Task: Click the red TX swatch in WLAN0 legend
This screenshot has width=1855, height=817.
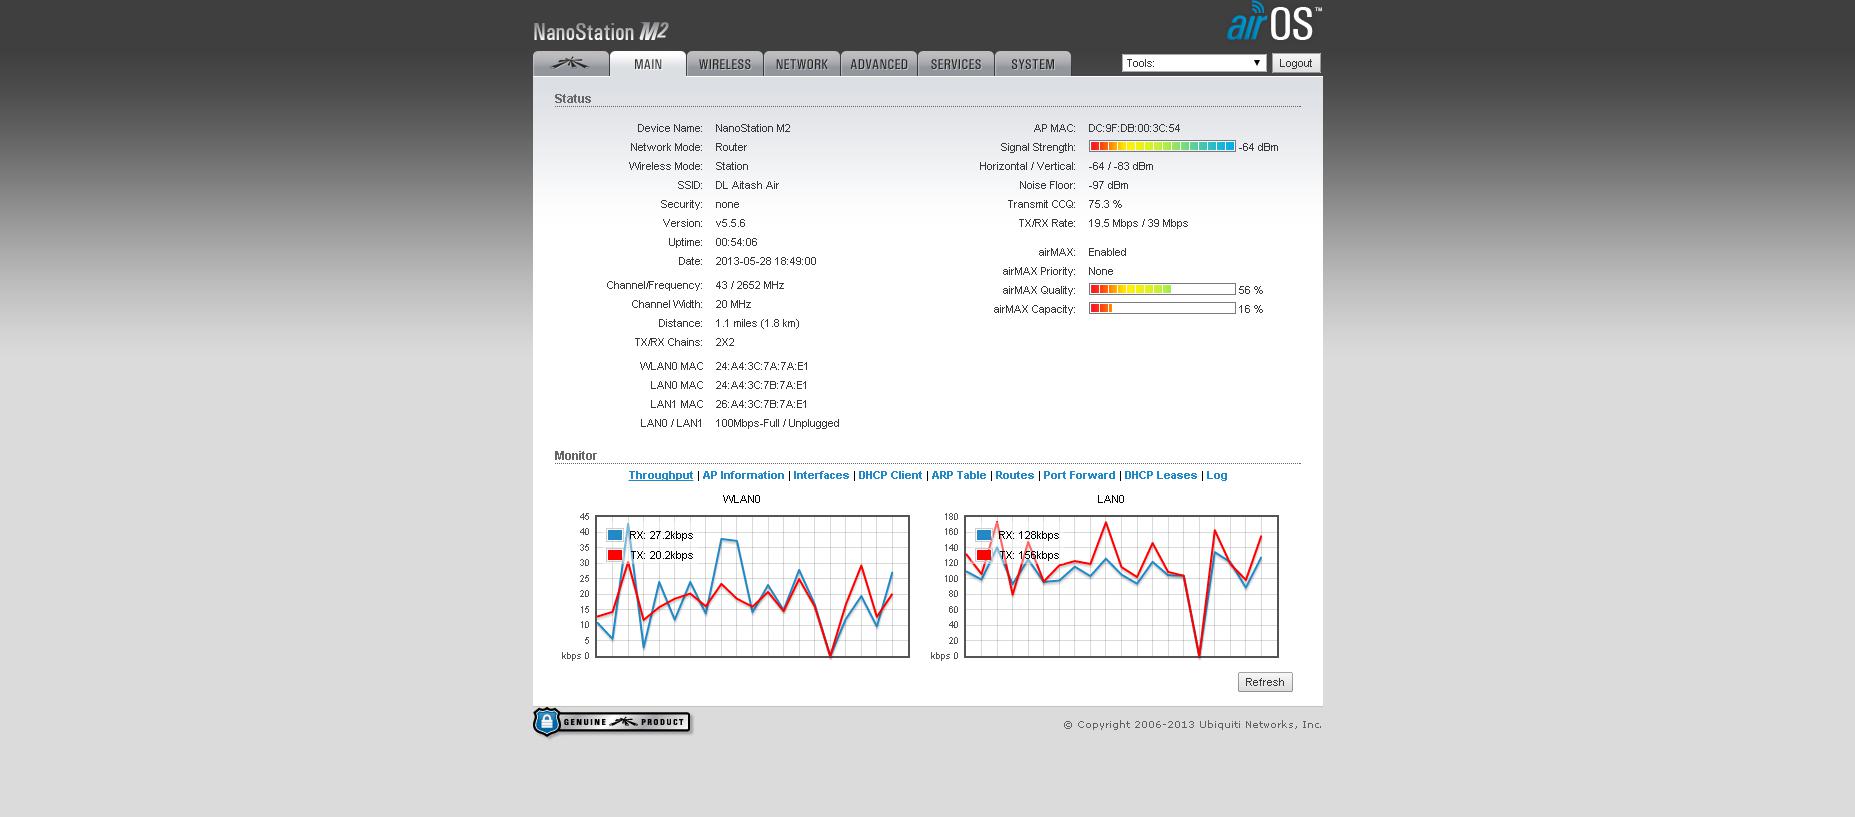Action: coord(615,555)
